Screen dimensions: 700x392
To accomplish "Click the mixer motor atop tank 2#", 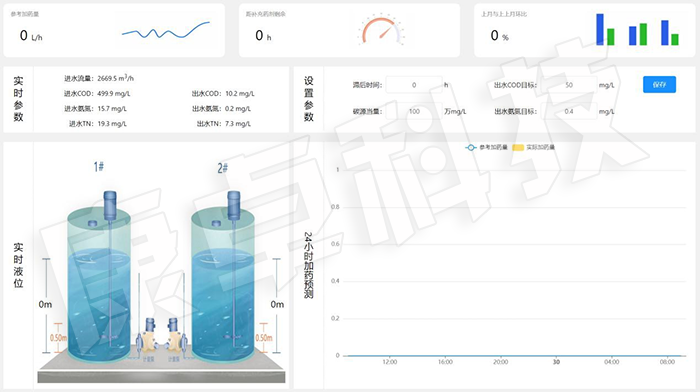I will coord(233,205).
